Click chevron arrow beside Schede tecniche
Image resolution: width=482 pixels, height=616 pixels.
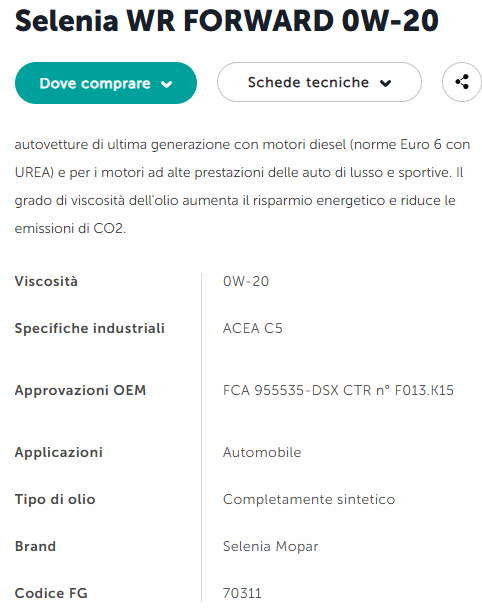386,83
